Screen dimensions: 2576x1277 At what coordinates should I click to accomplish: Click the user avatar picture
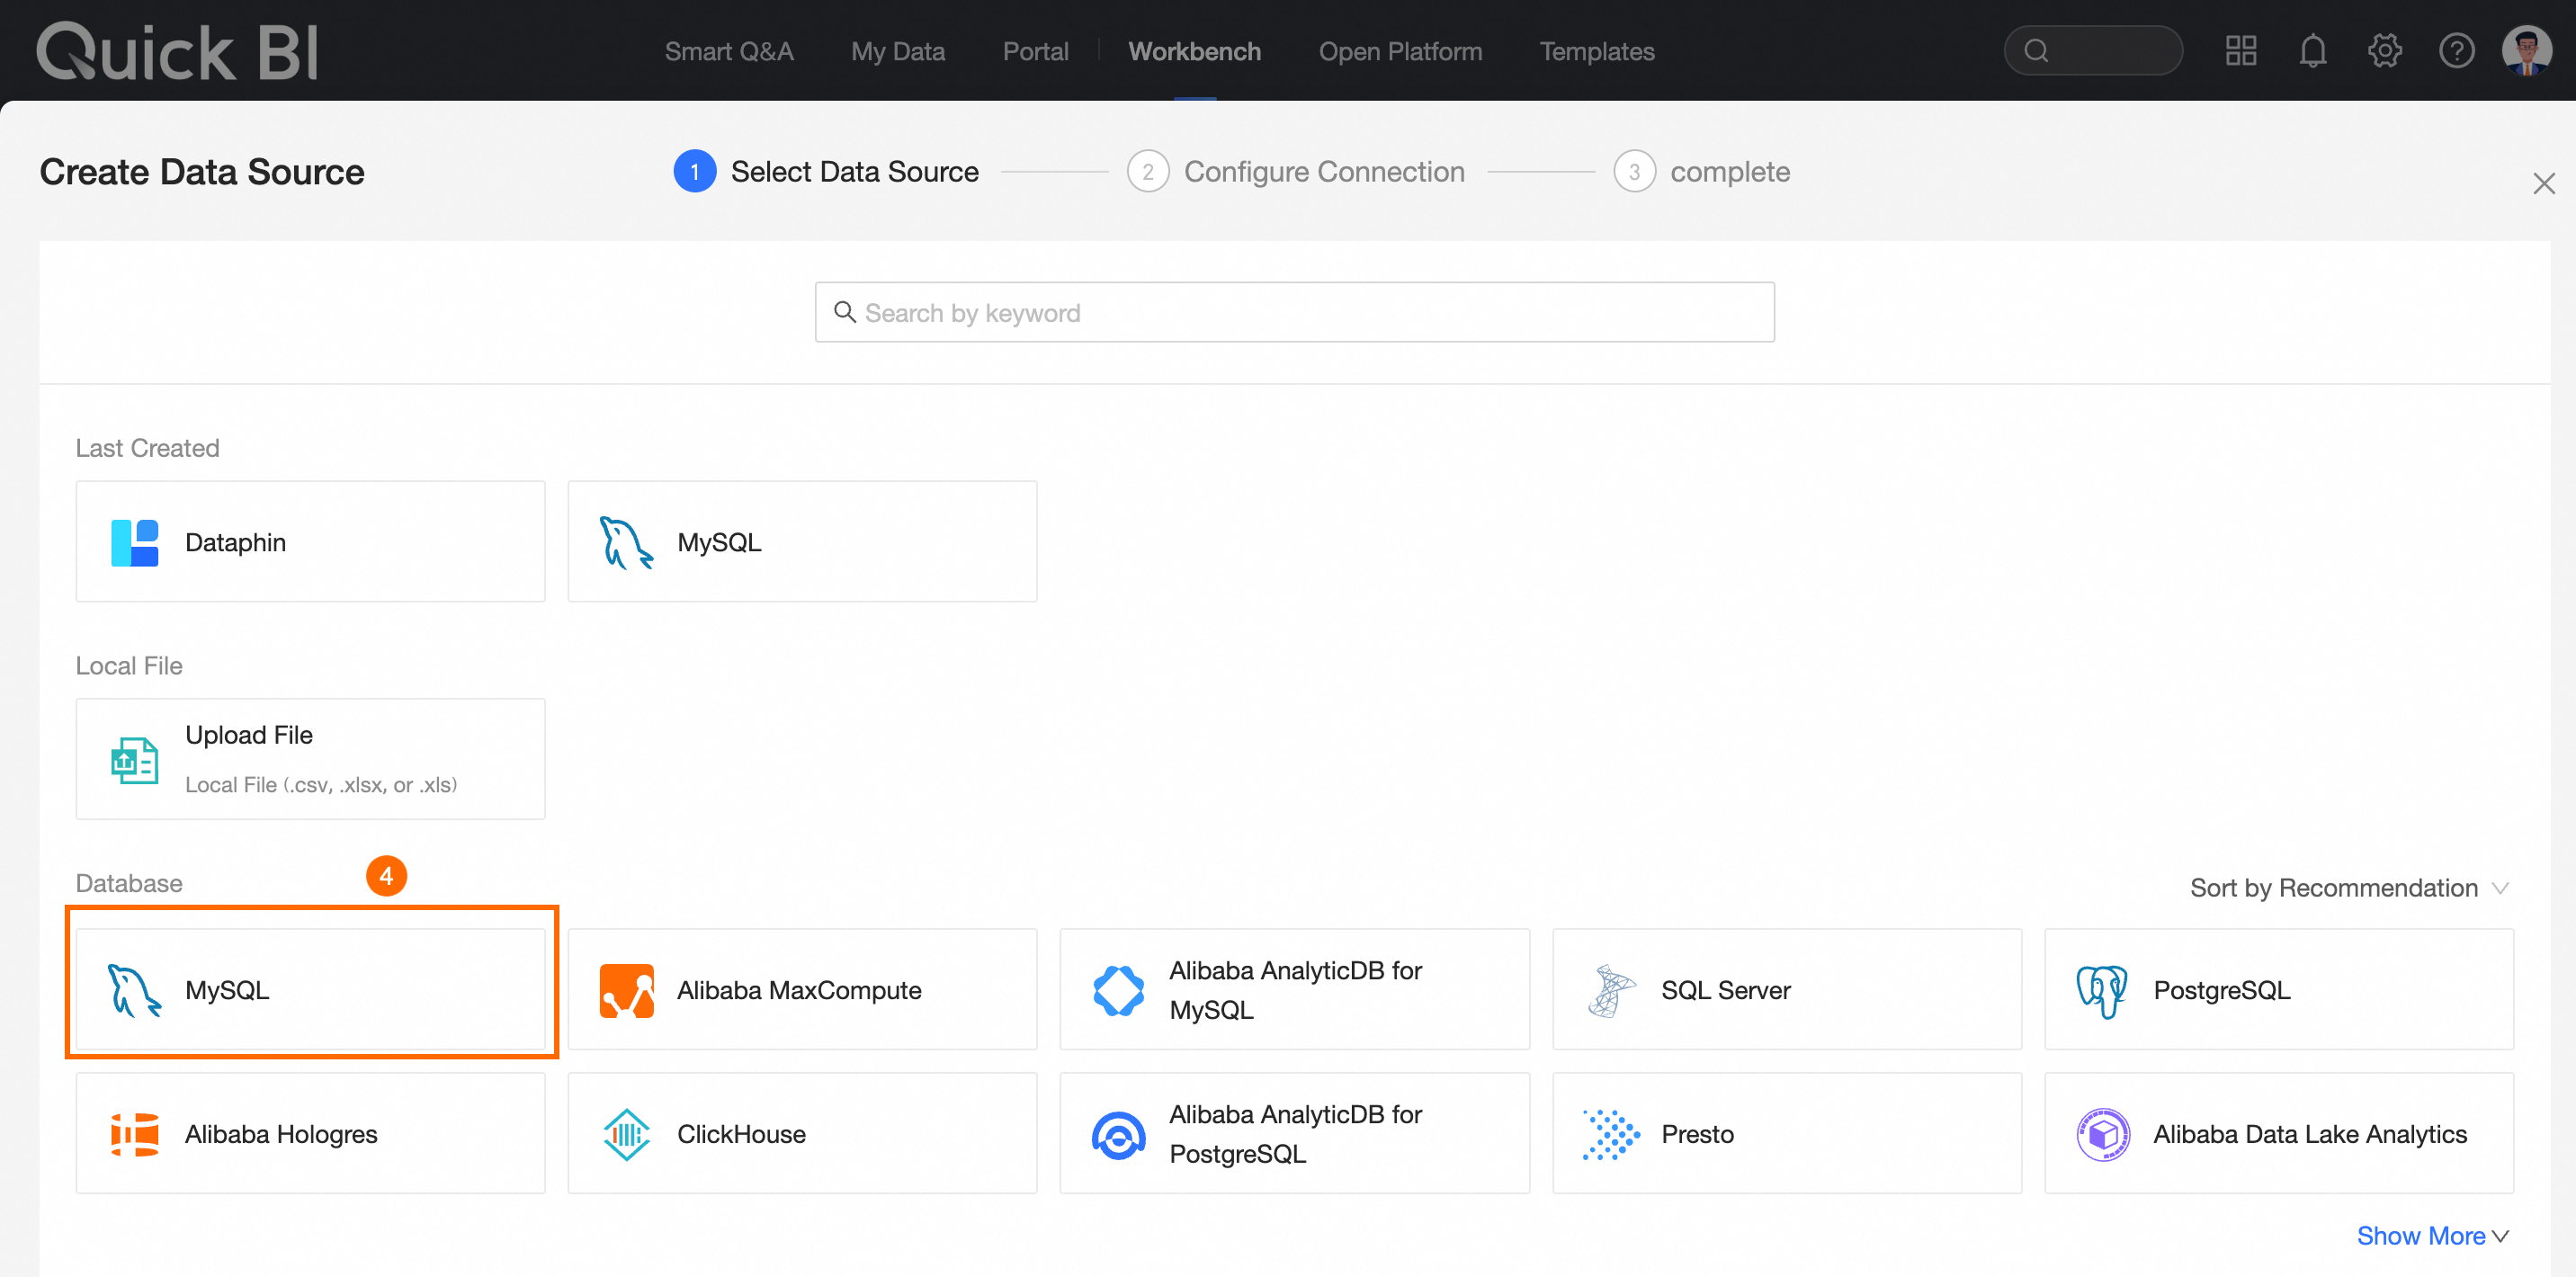click(x=2526, y=50)
